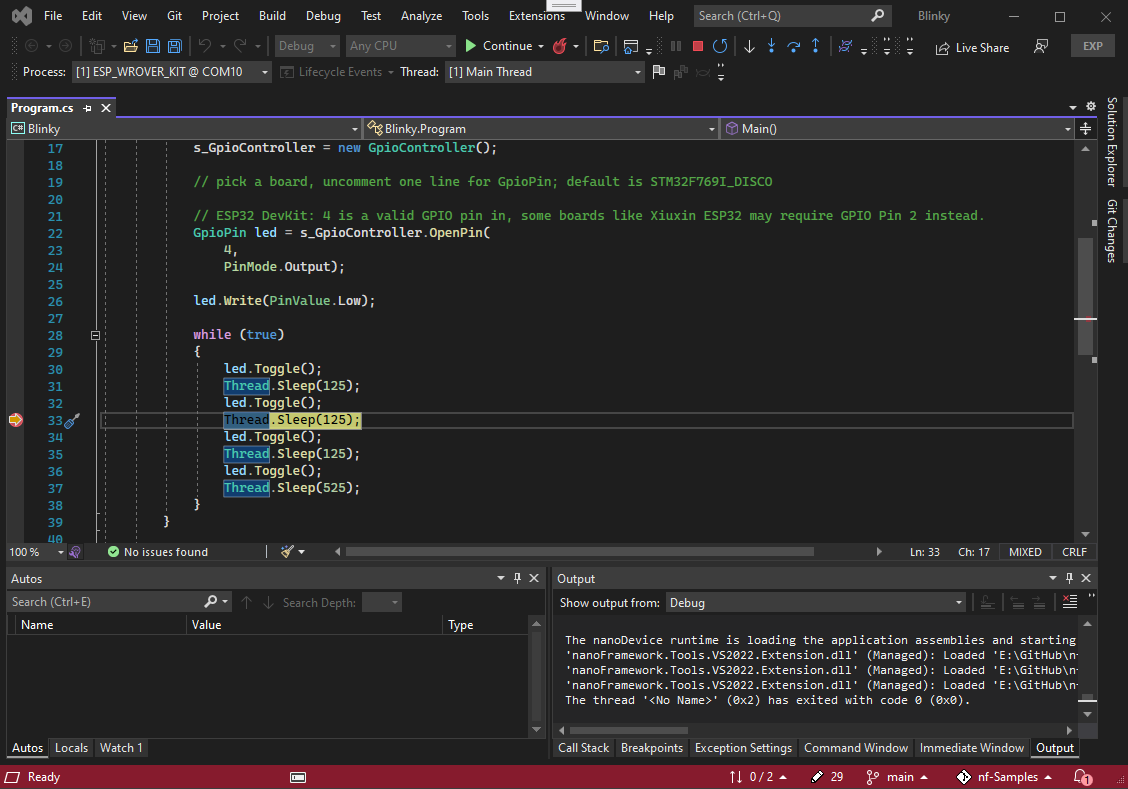Stop debugging with the red square icon
This screenshot has height=789, width=1128.
696,45
